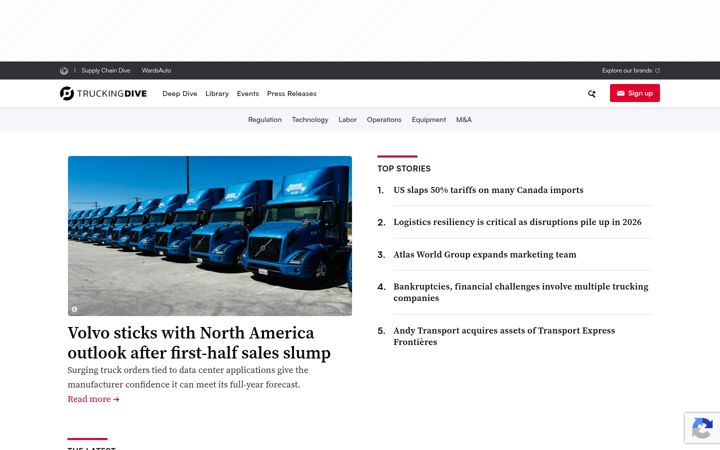Open Logistics resiliency is critical story
The height and width of the screenshot is (450, 720).
click(x=518, y=222)
